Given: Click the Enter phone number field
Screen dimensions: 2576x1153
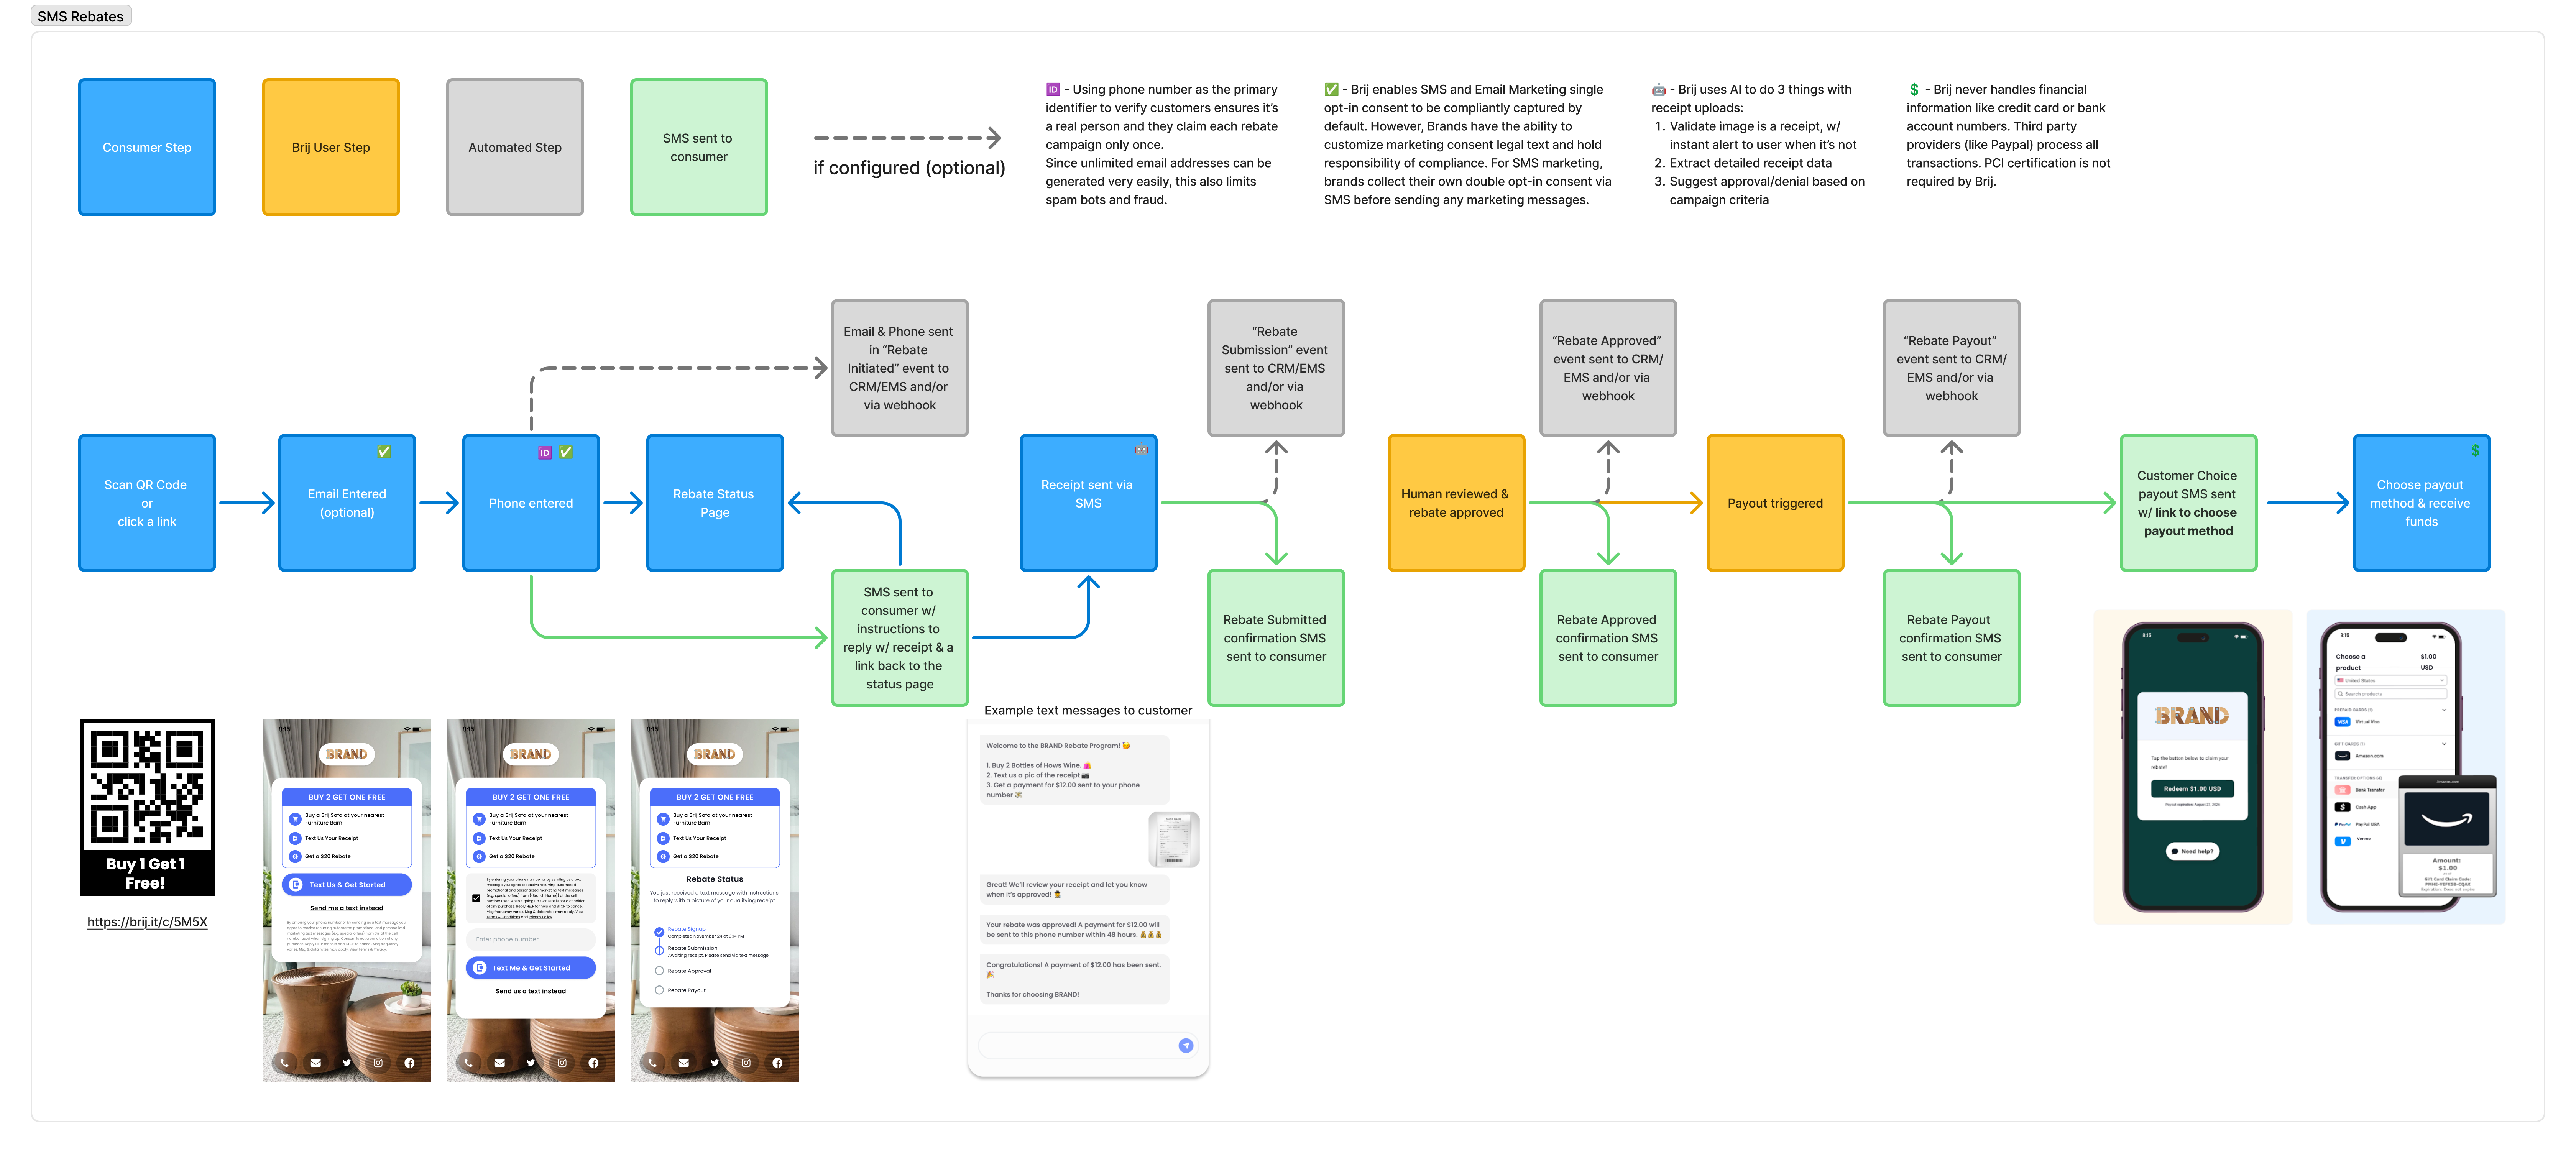Looking at the screenshot, I should coord(531,940).
